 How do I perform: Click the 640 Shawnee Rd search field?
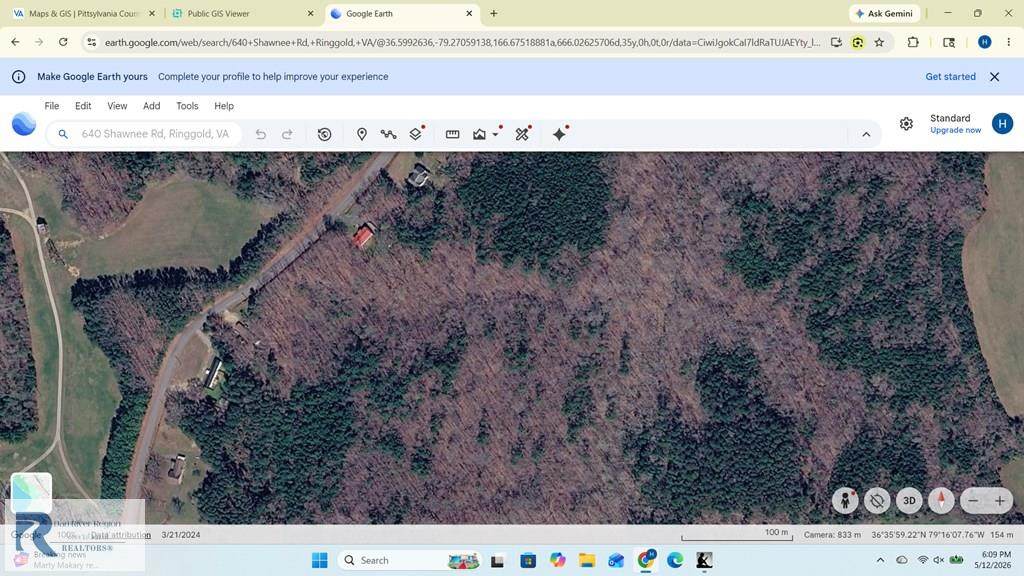(x=155, y=134)
